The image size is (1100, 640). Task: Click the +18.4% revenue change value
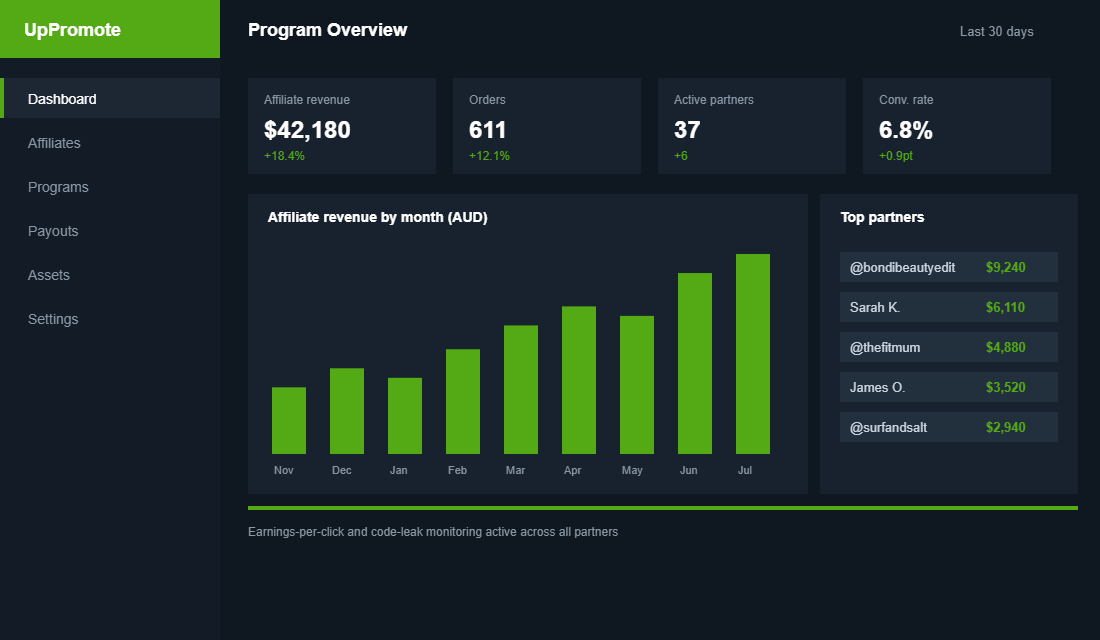coord(284,156)
